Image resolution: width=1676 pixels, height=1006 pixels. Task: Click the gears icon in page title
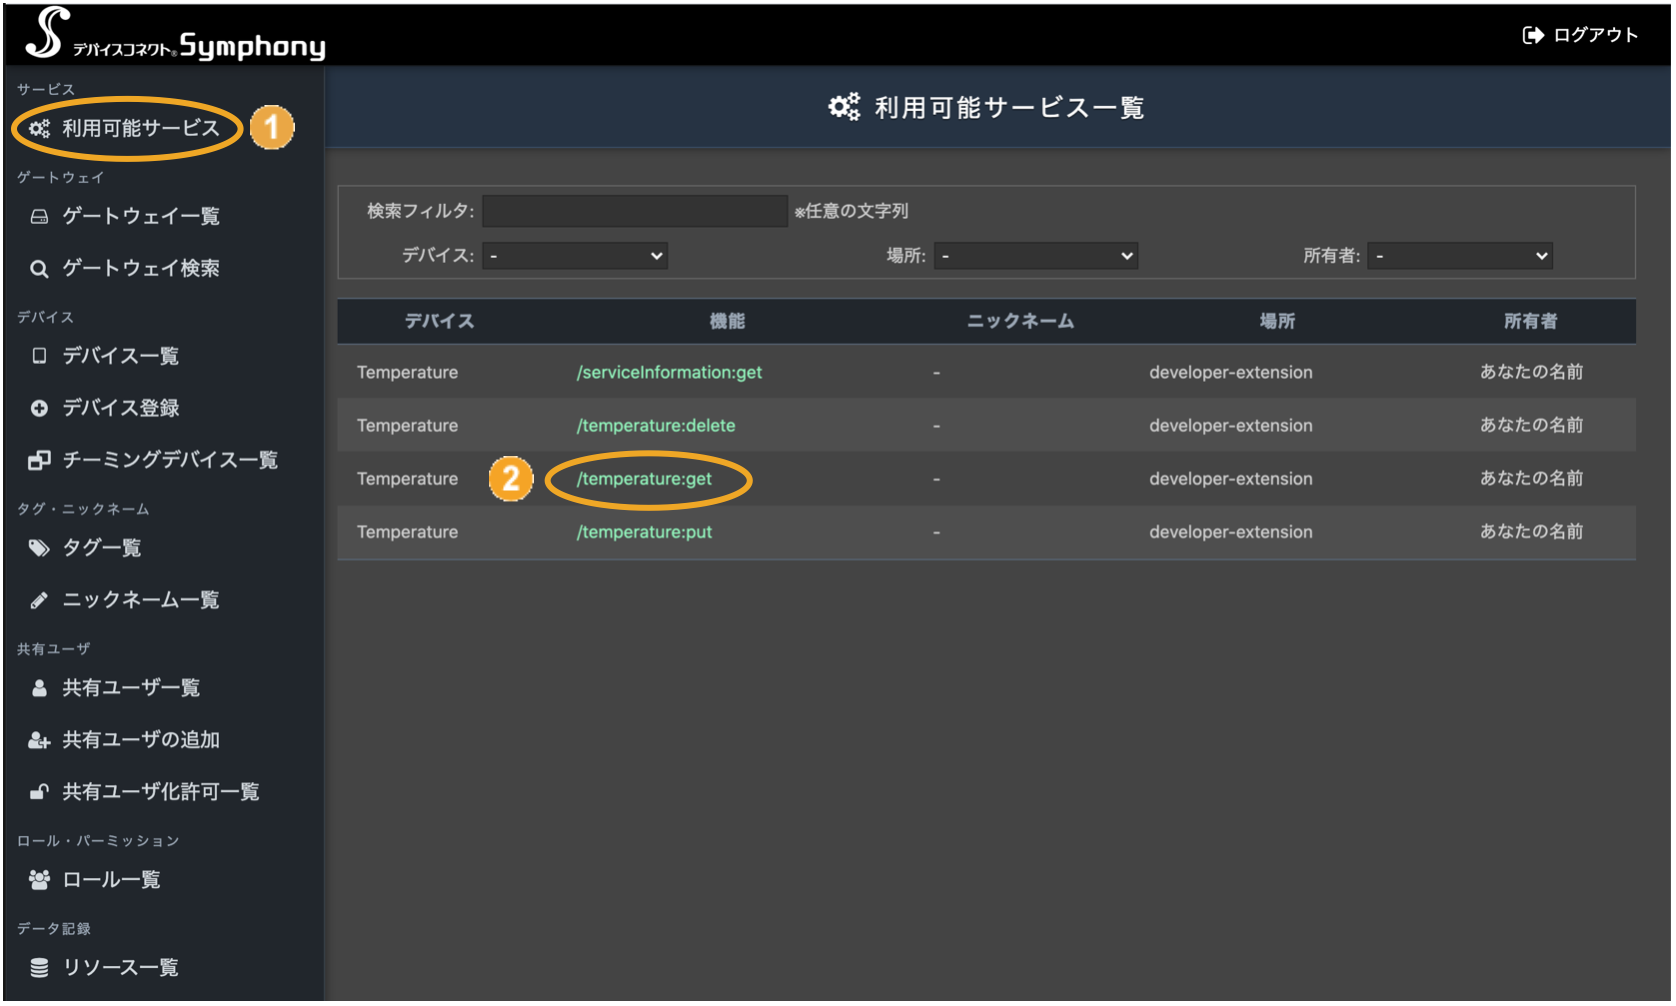point(844,107)
